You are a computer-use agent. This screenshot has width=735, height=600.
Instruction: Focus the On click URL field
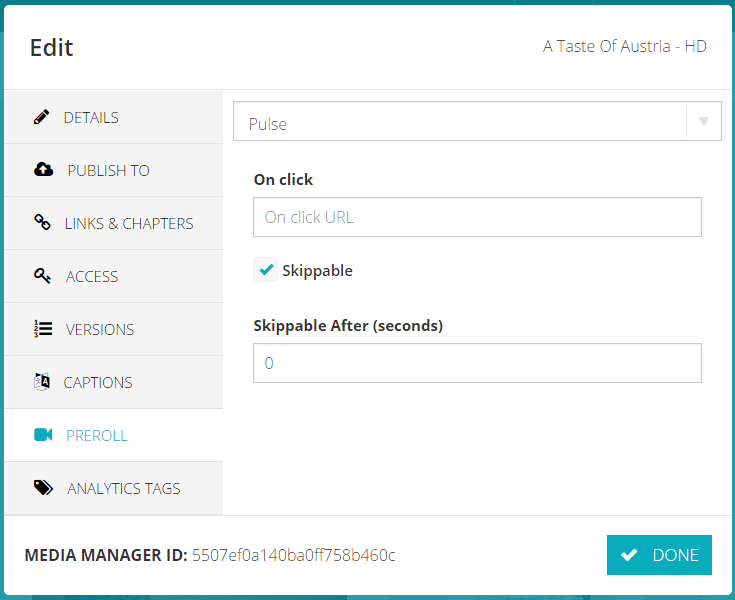(x=477, y=217)
